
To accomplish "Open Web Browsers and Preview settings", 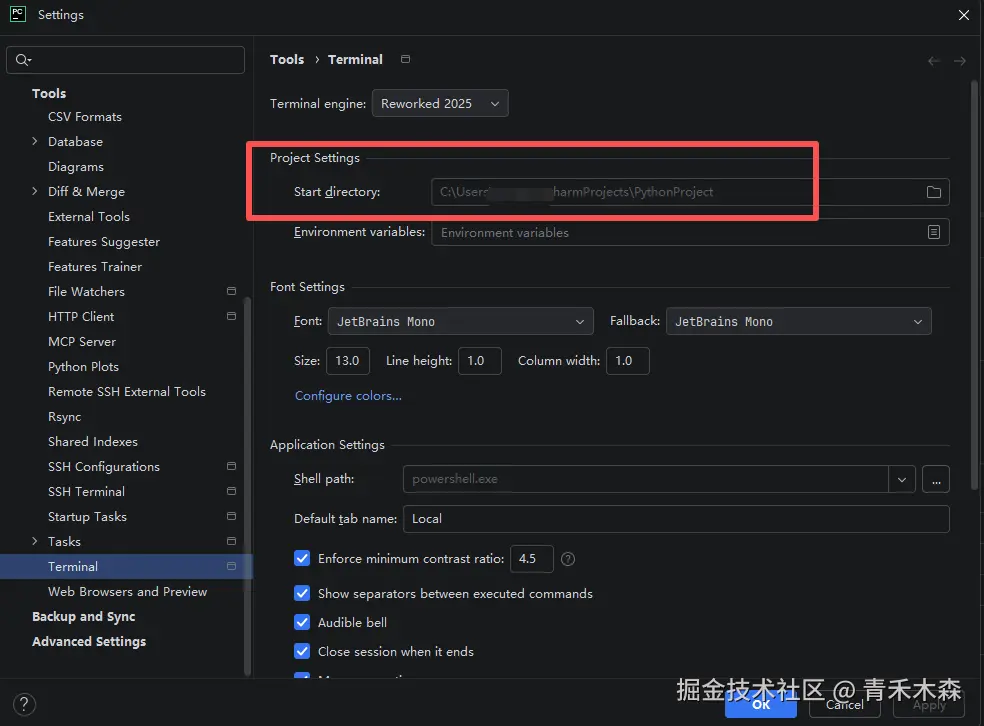I will [127, 592].
